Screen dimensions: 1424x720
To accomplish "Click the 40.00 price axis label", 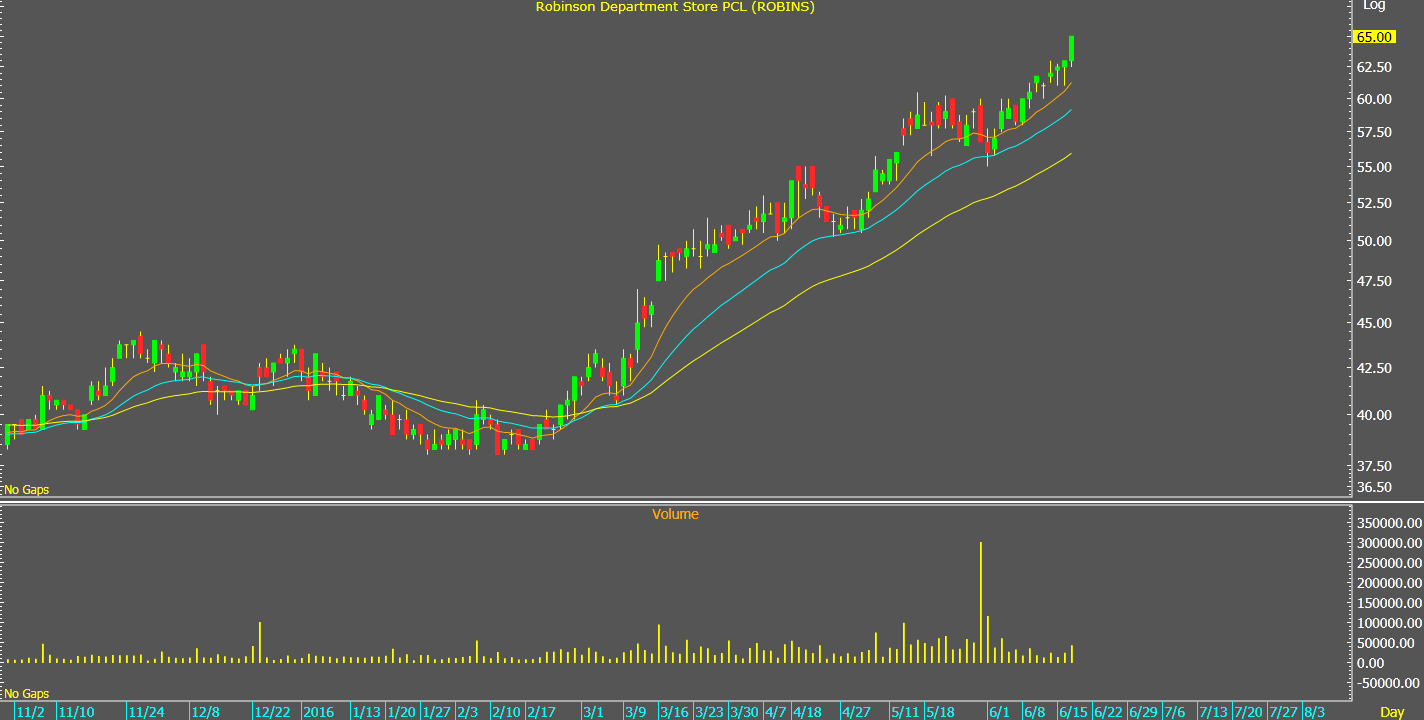I will [x=1374, y=415].
